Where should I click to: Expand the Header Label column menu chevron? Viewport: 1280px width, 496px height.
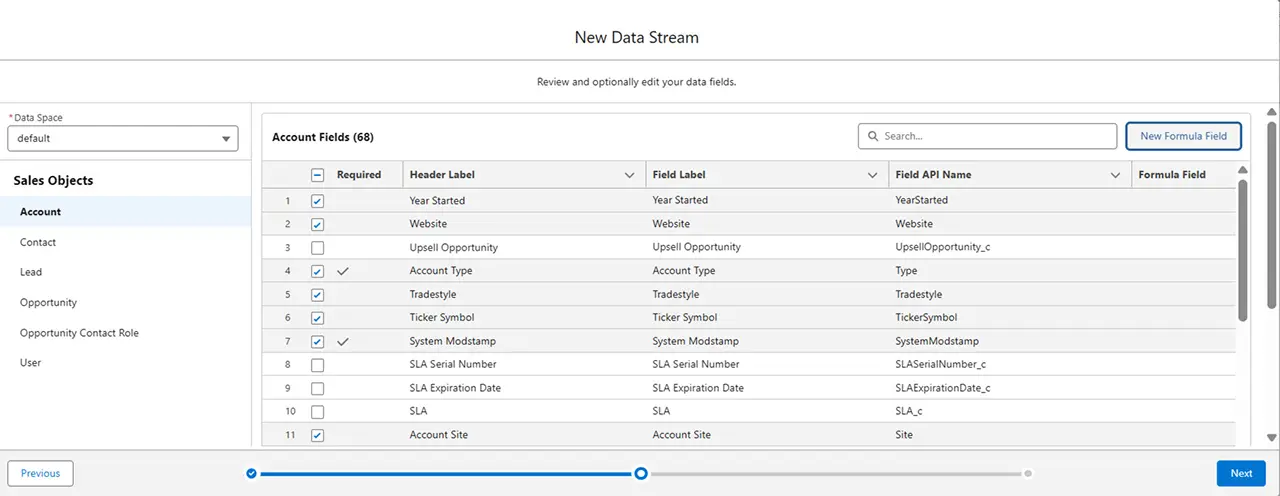click(x=629, y=175)
